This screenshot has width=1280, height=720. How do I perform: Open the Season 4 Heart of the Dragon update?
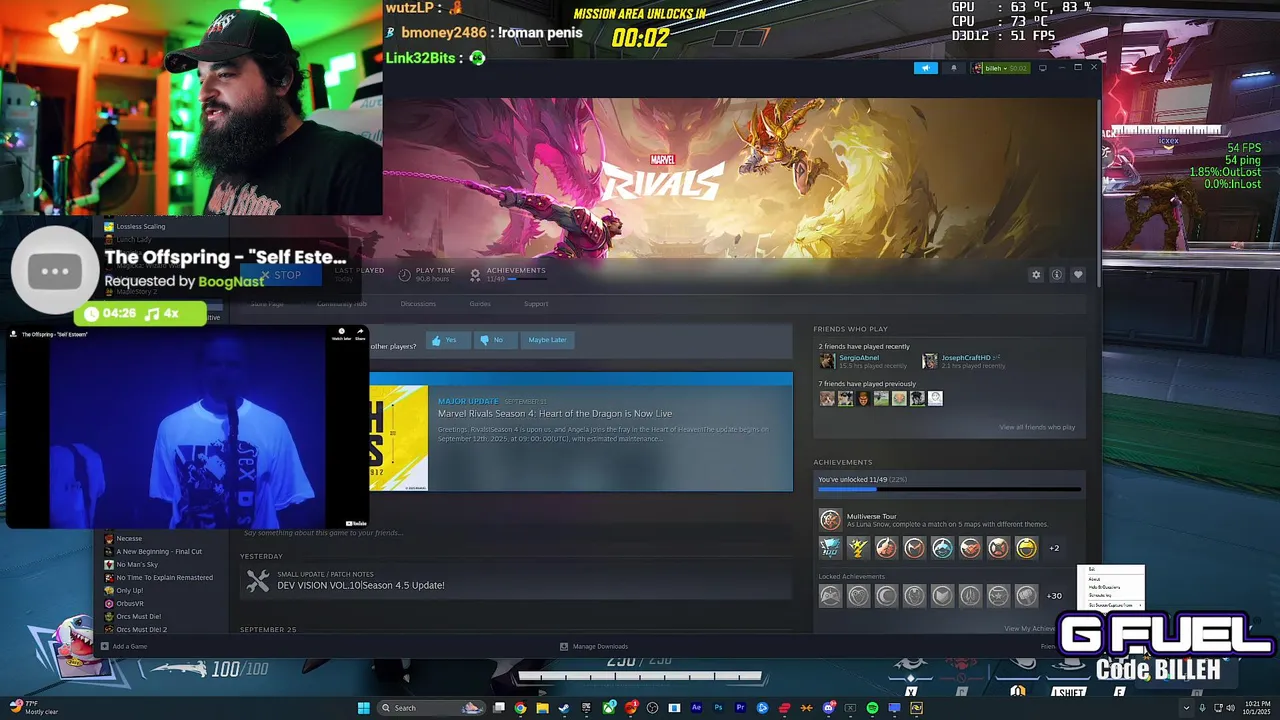click(555, 414)
